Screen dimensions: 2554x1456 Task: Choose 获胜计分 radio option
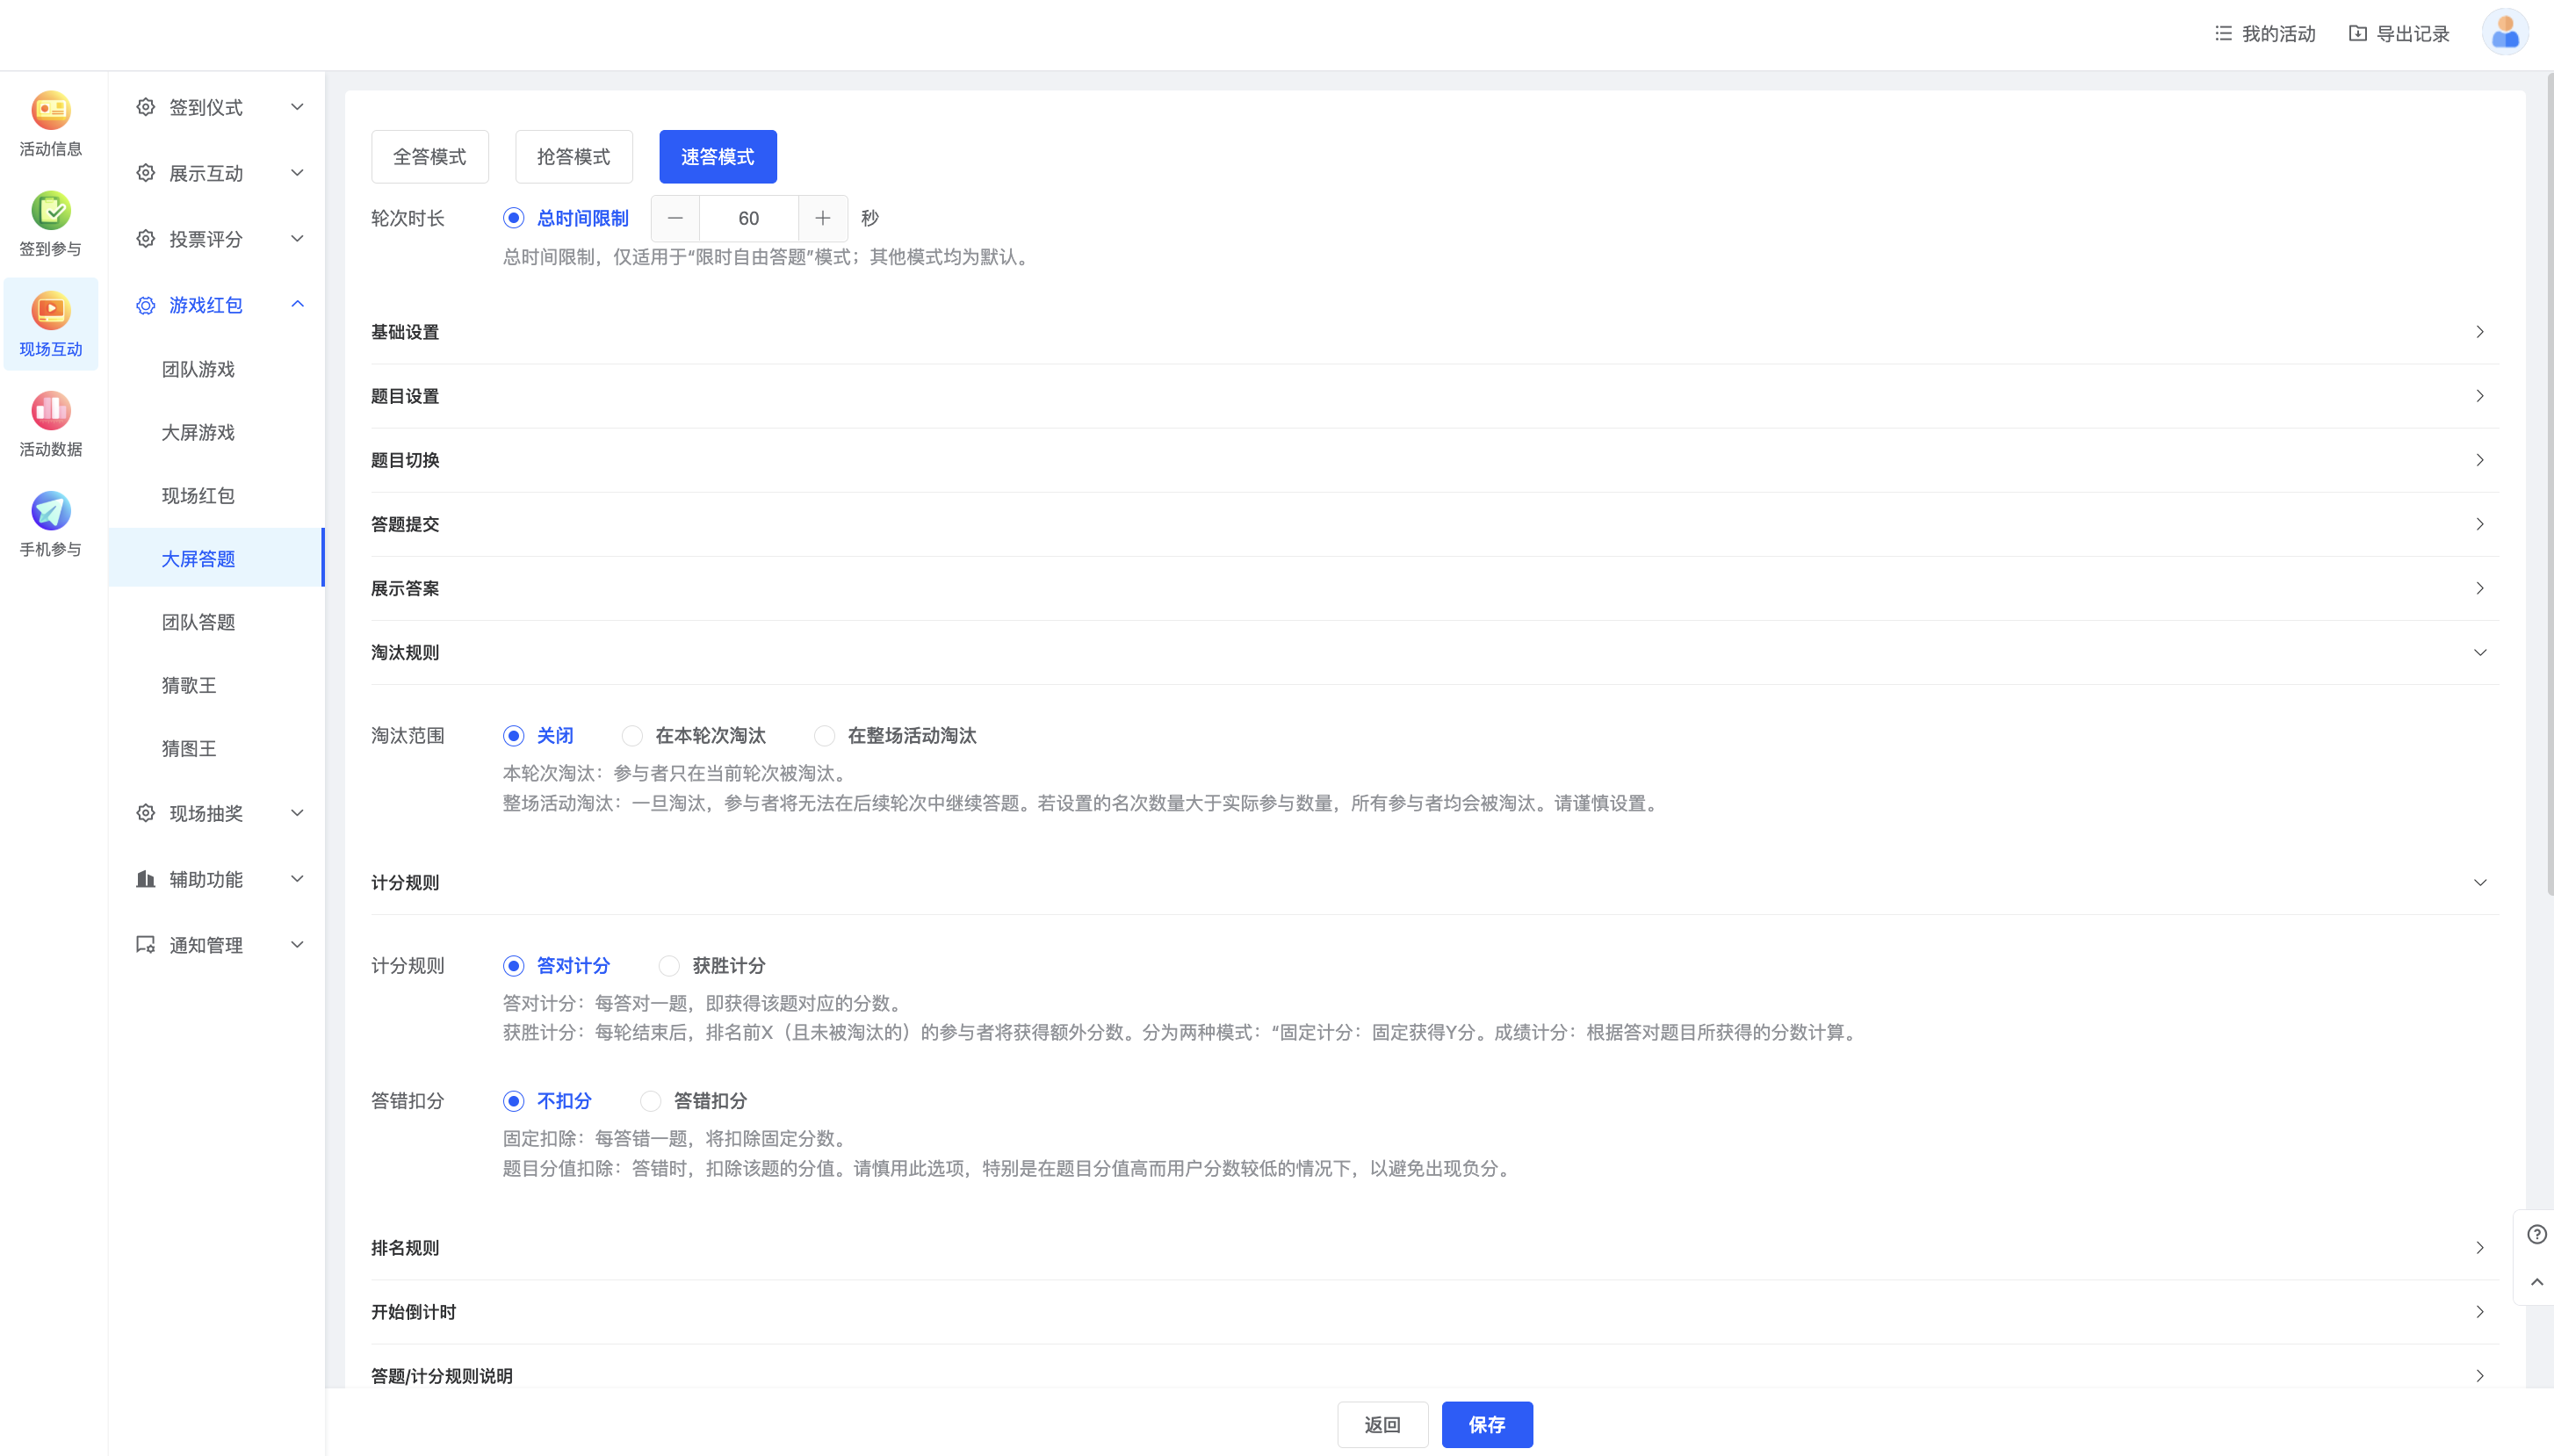coord(669,966)
